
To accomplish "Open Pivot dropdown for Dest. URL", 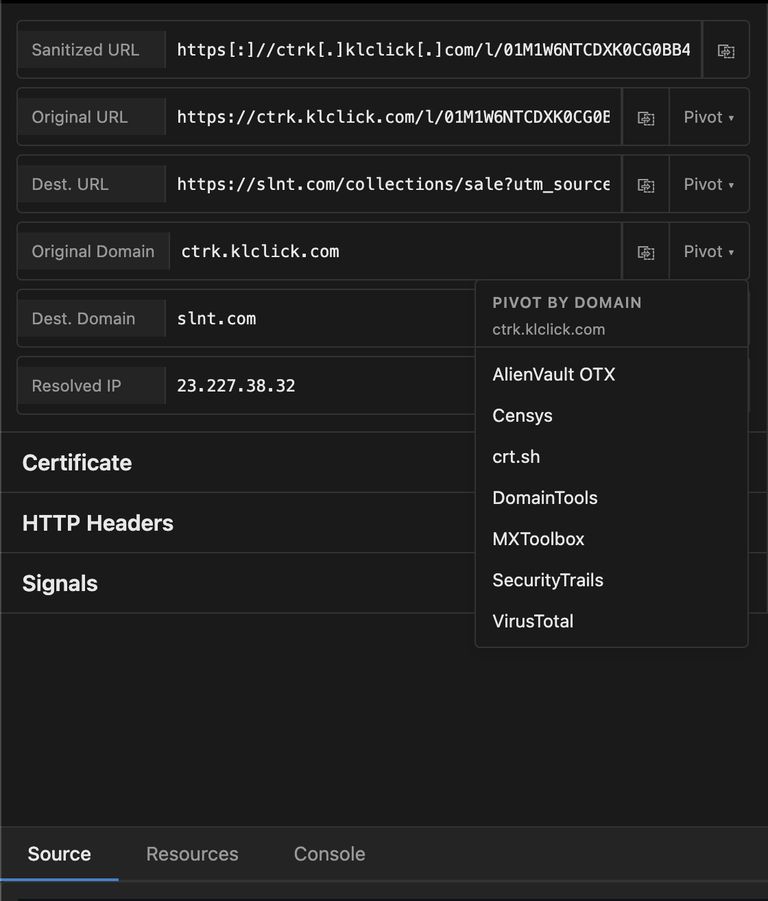I will tap(709, 184).
